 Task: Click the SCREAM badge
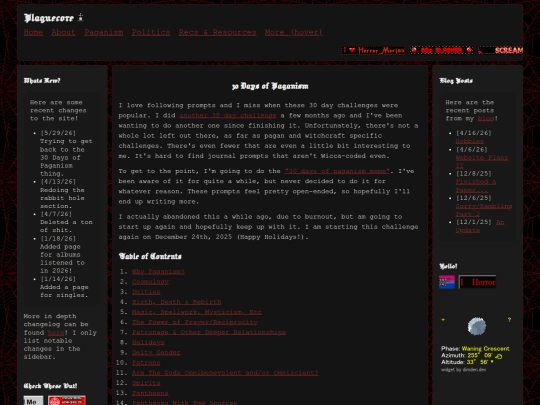[x=500, y=50]
